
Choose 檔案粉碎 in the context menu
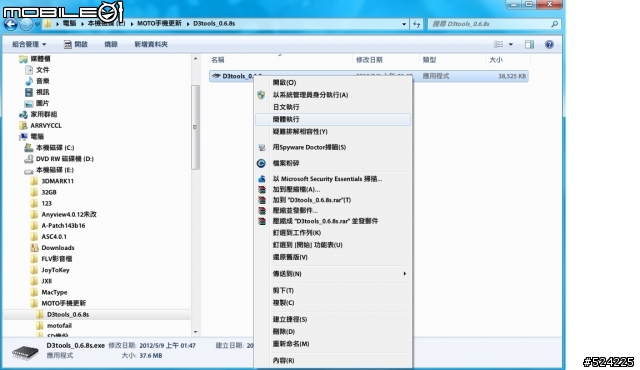pos(333,163)
